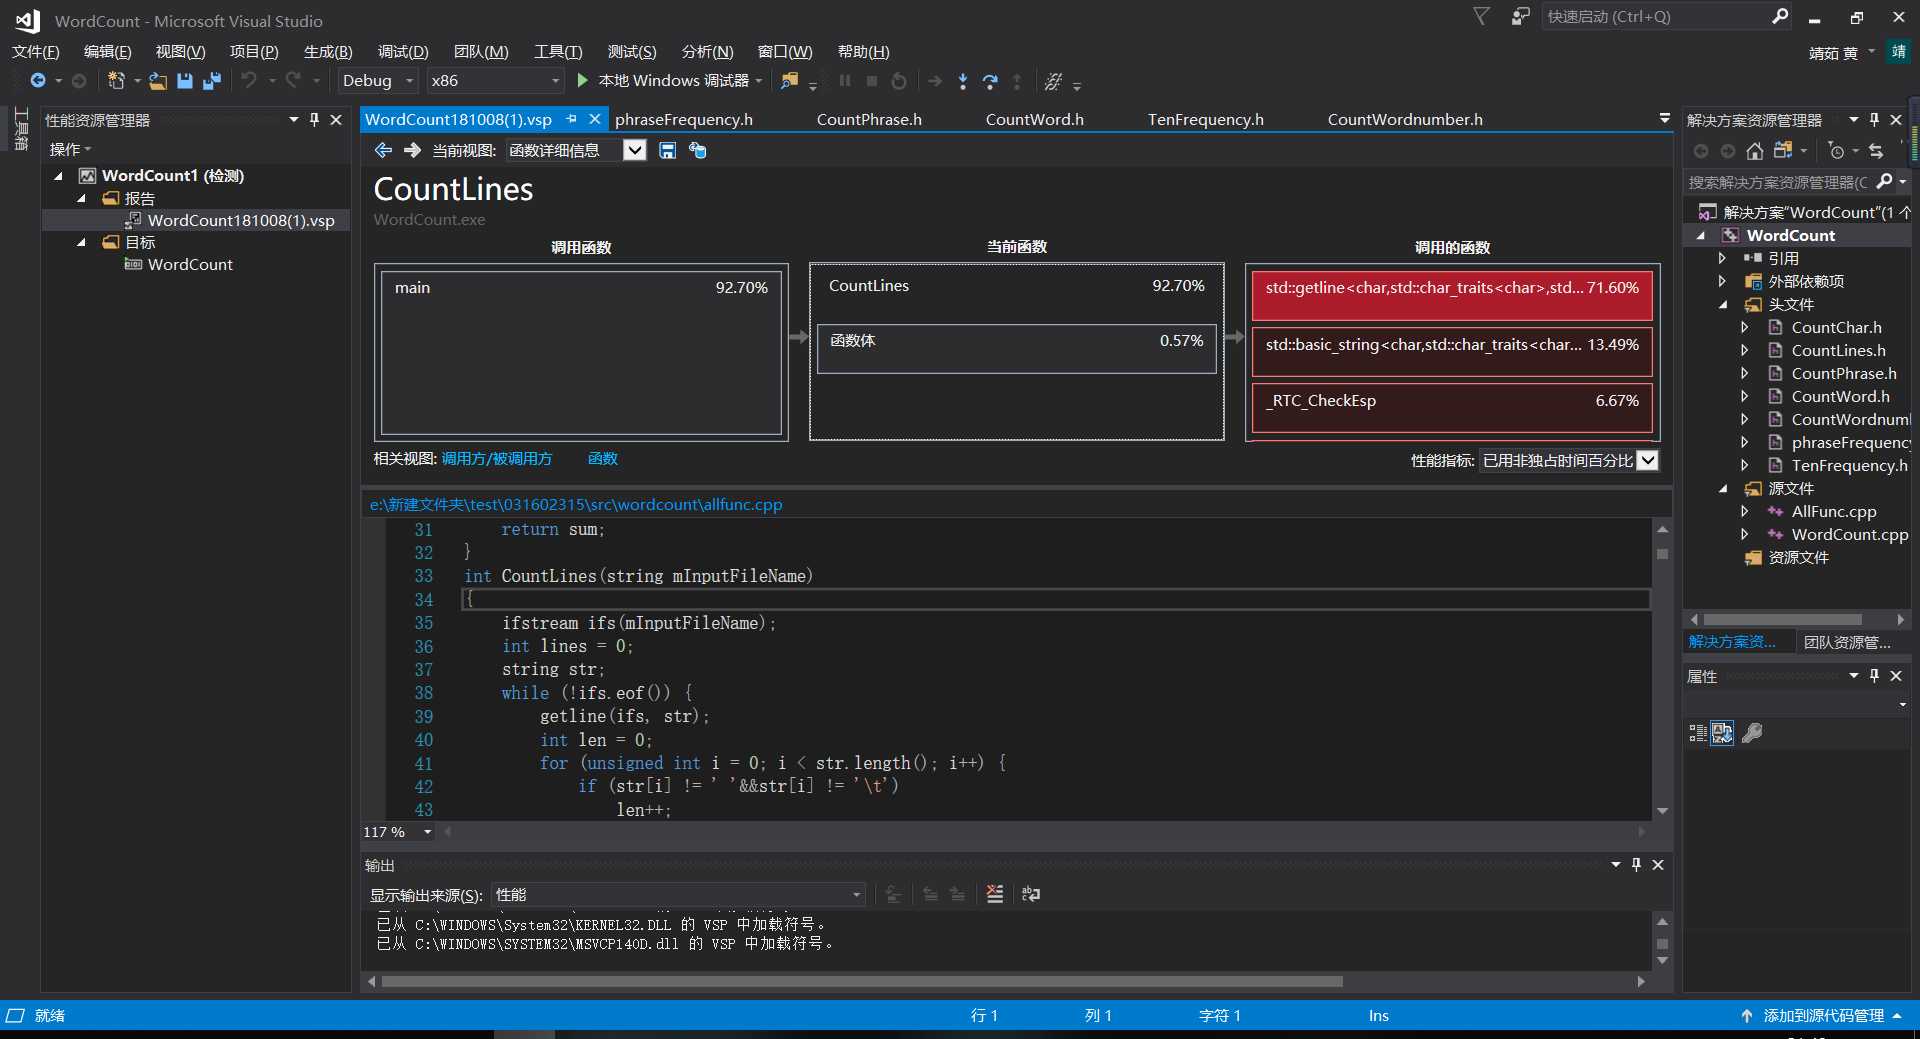Switch to the 团队资源管... tab
The height and width of the screenshot is (1039, 1920).
pos(1846,642)
